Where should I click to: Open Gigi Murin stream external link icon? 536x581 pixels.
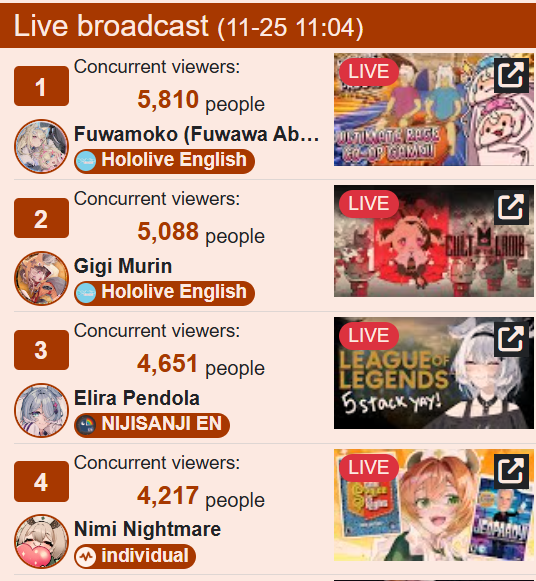click(x=511, y=207)
